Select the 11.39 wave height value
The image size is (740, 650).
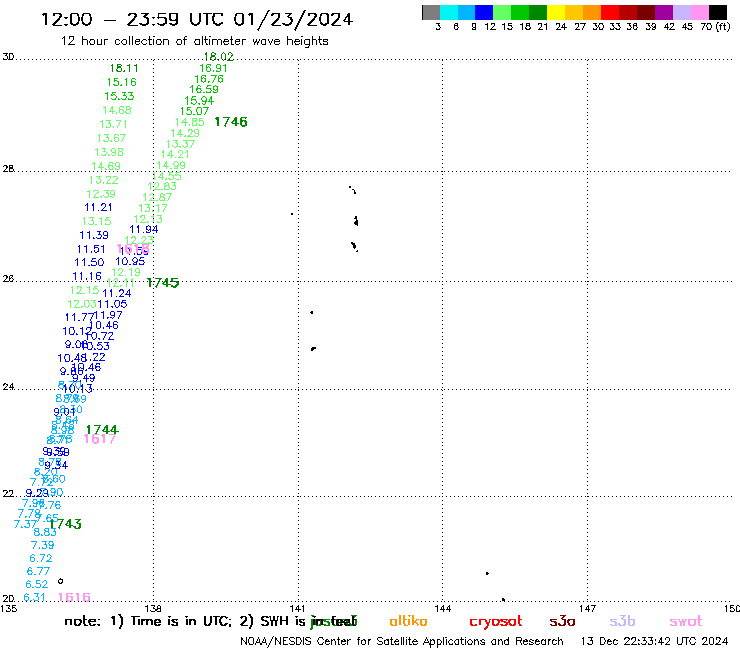coord(94,236)
